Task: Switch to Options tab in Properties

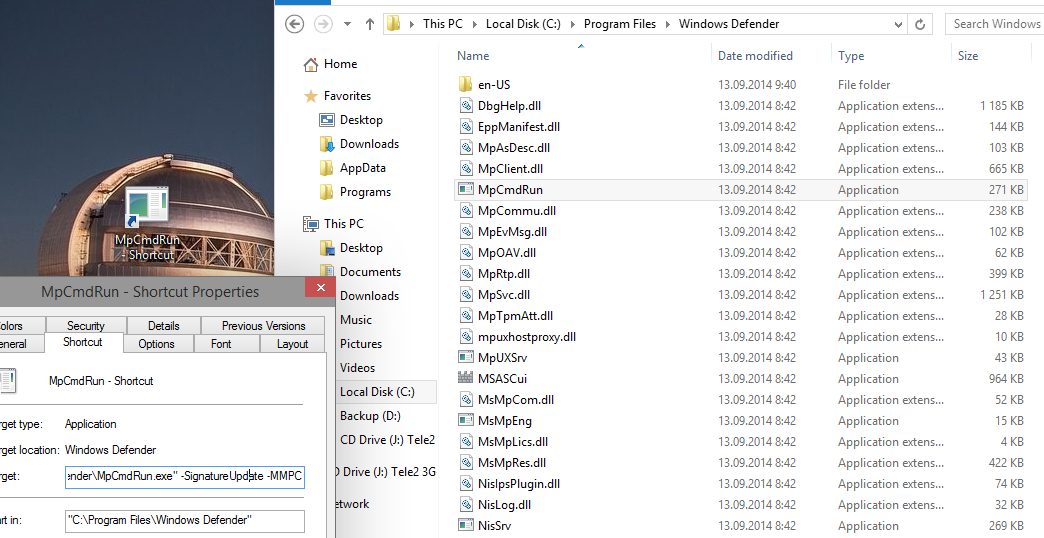Action: [x=156, y=344]
